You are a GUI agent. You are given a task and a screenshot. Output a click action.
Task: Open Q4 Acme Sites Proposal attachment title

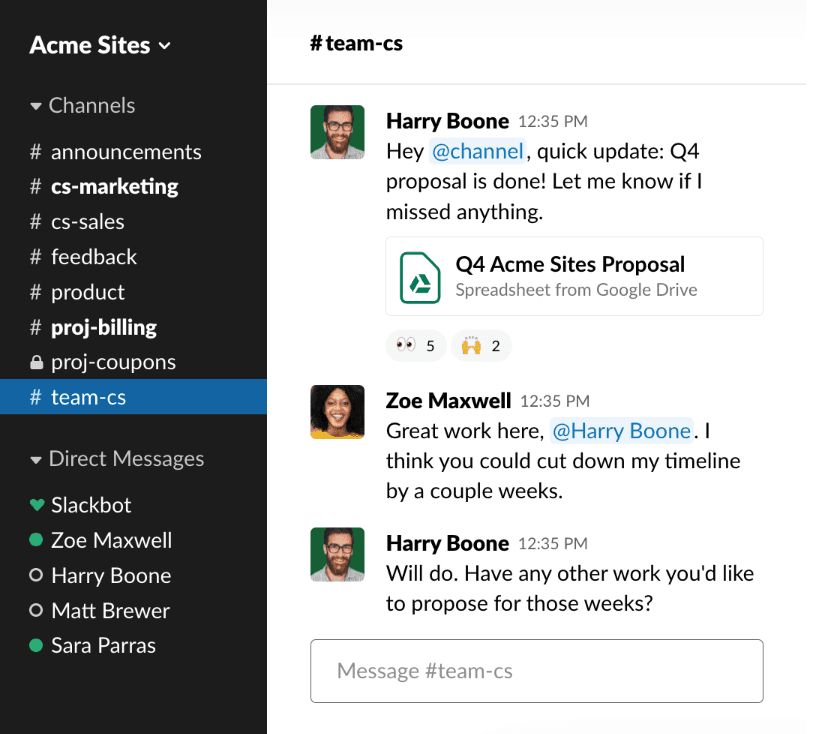pyautogui.click(x=570, y=264)
